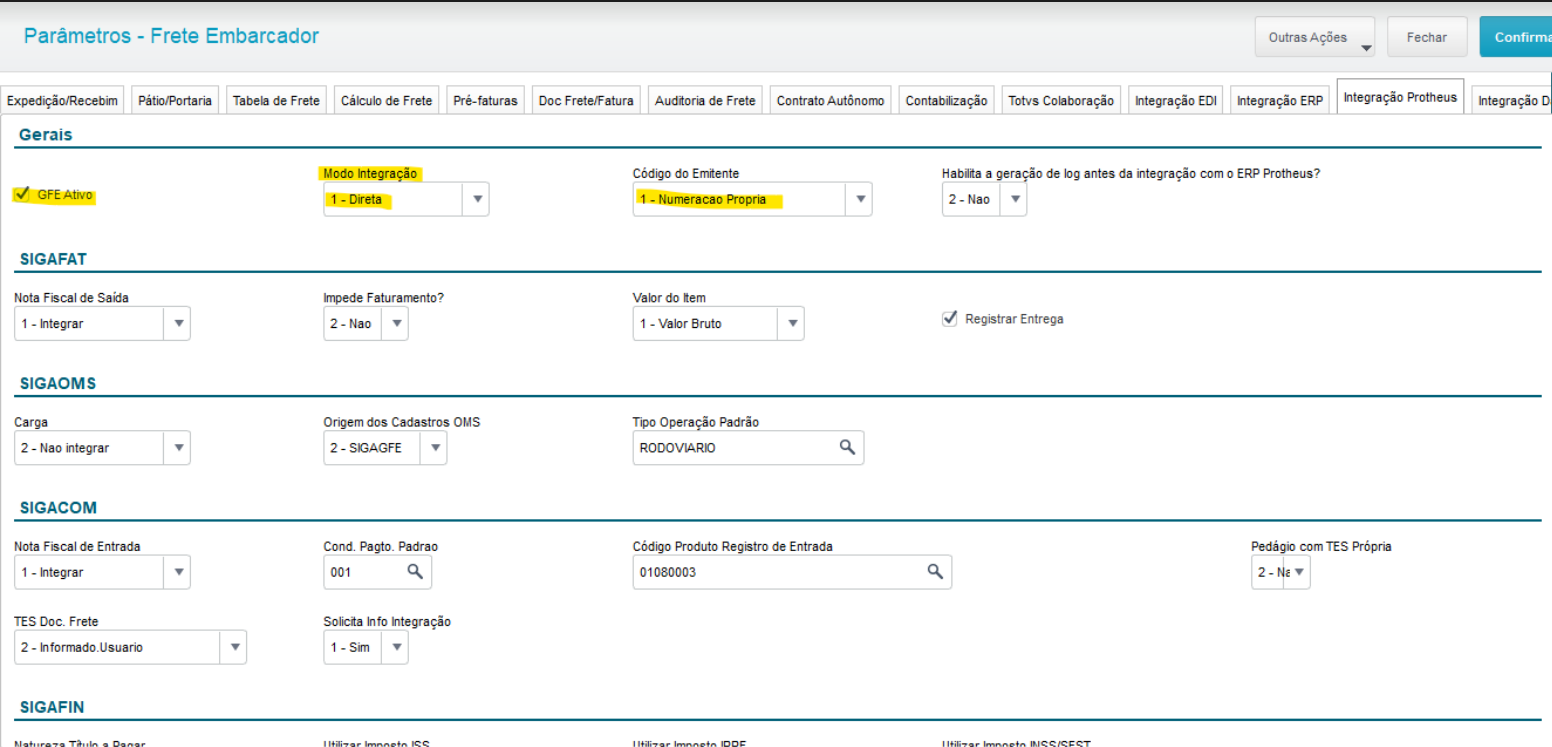Click the SIGACOM section heading
The height and width of the screenshot is (747, 1552).
[58, 508]
